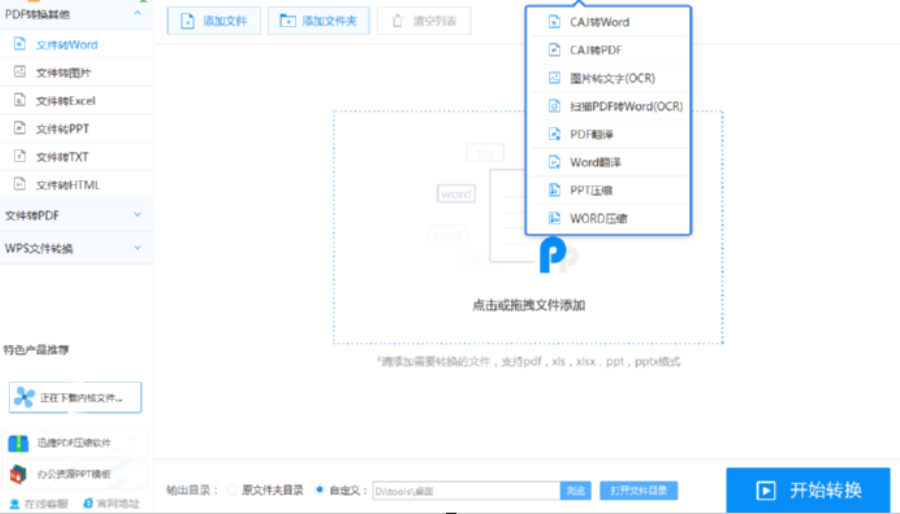Click the 正在下载内核文件 status box
Viewport: 900px width, 514px height.
click(x=75, y=397)
